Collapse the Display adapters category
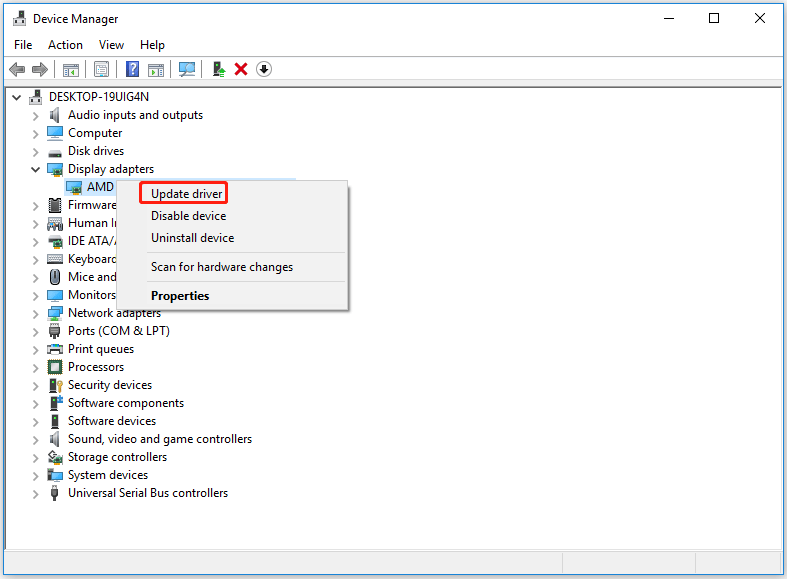Viewport: 787px width, 579px height. coord(36,169)
